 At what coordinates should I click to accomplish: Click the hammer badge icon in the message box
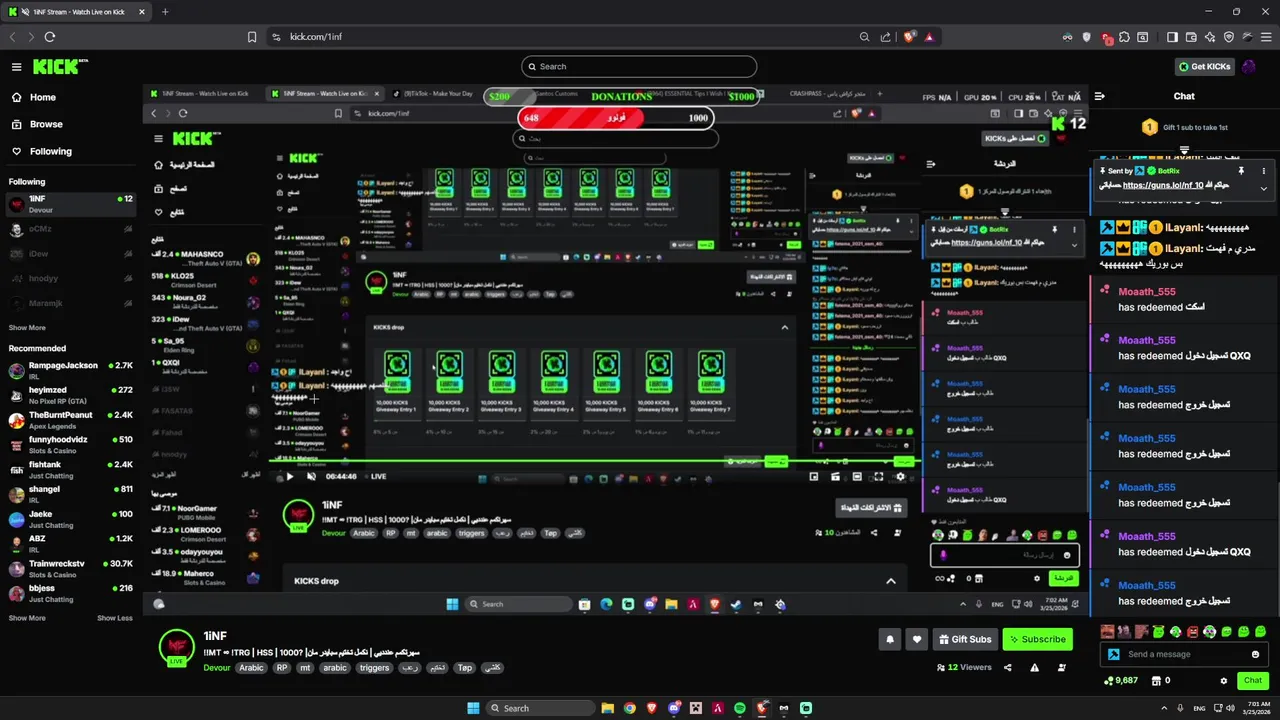[x=1115, y=654]
